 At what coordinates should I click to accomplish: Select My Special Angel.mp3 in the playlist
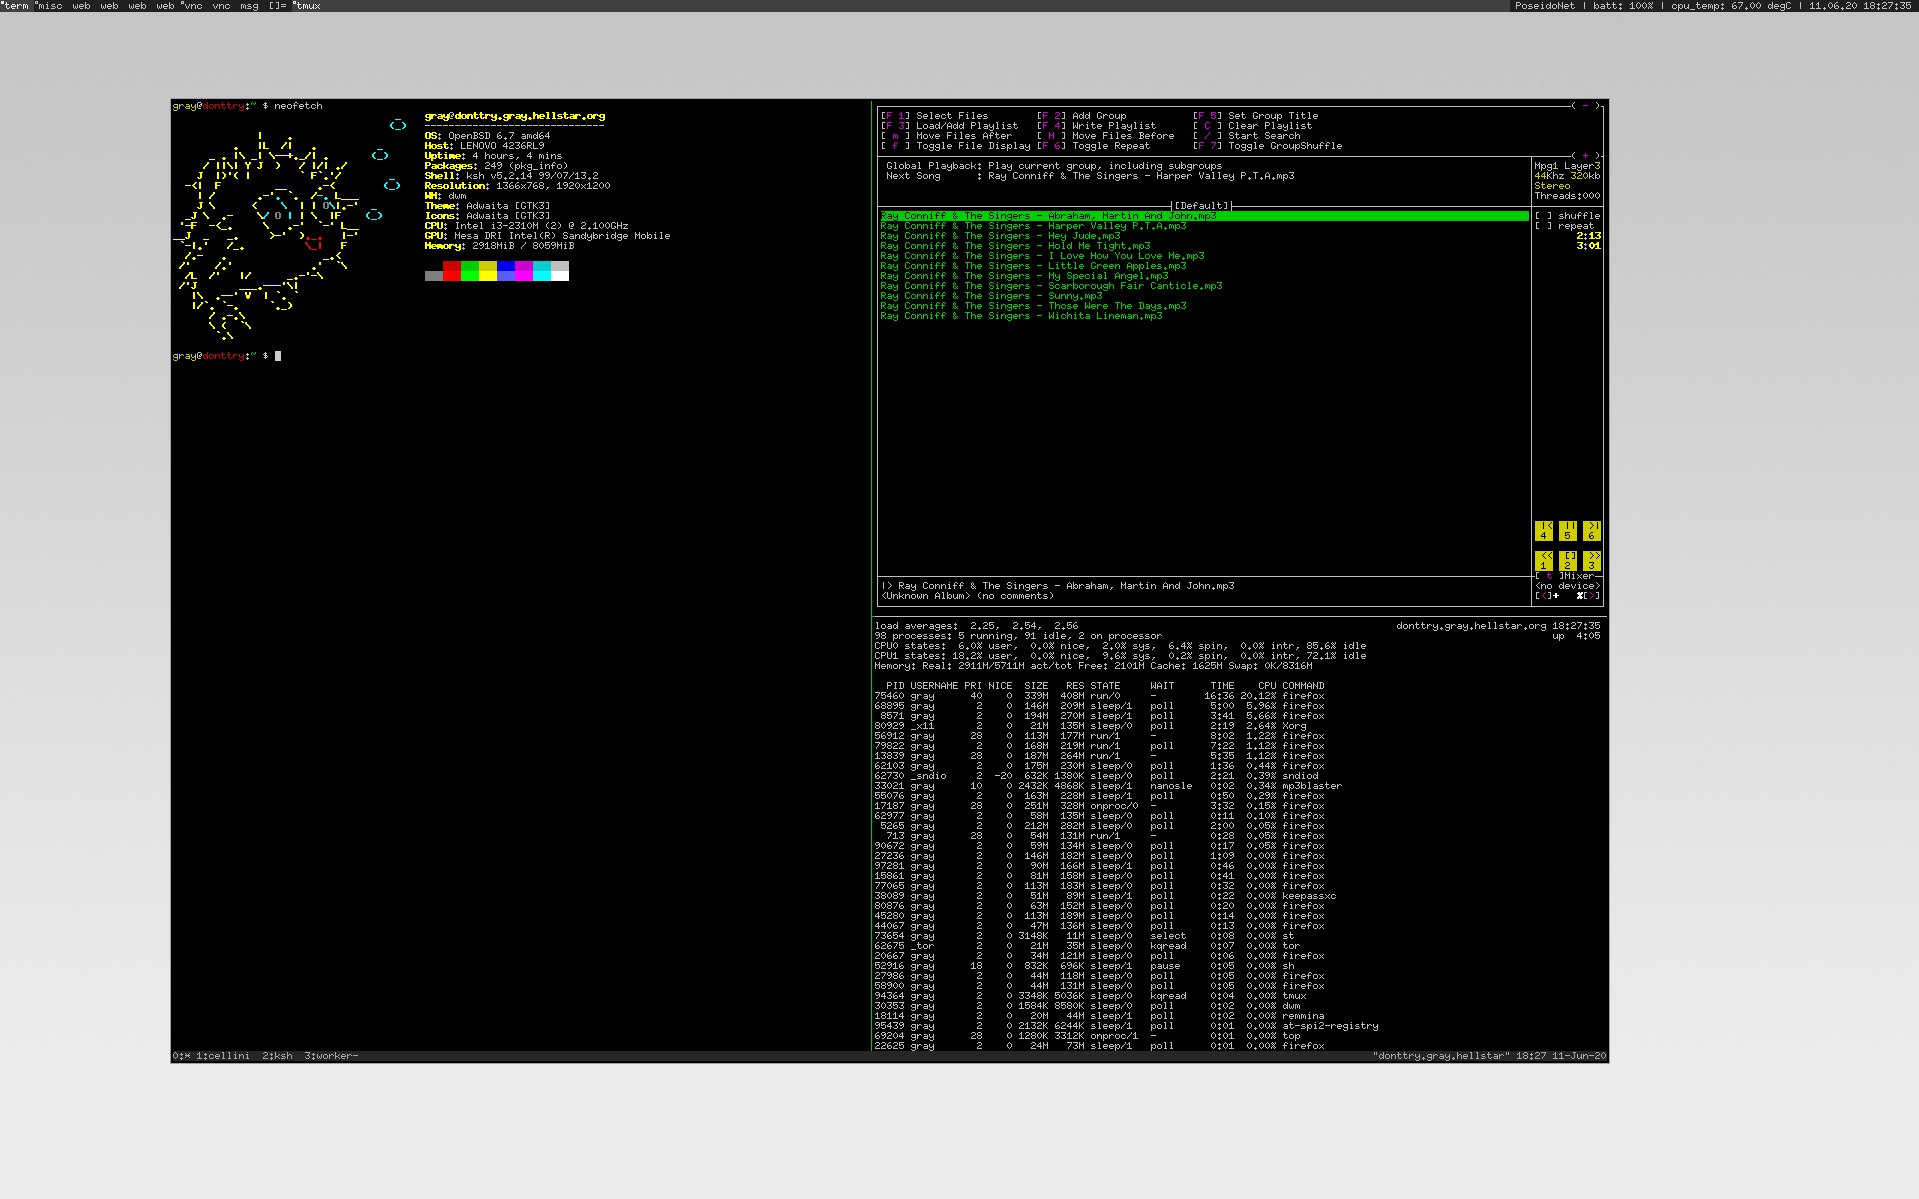(1024, 276)
